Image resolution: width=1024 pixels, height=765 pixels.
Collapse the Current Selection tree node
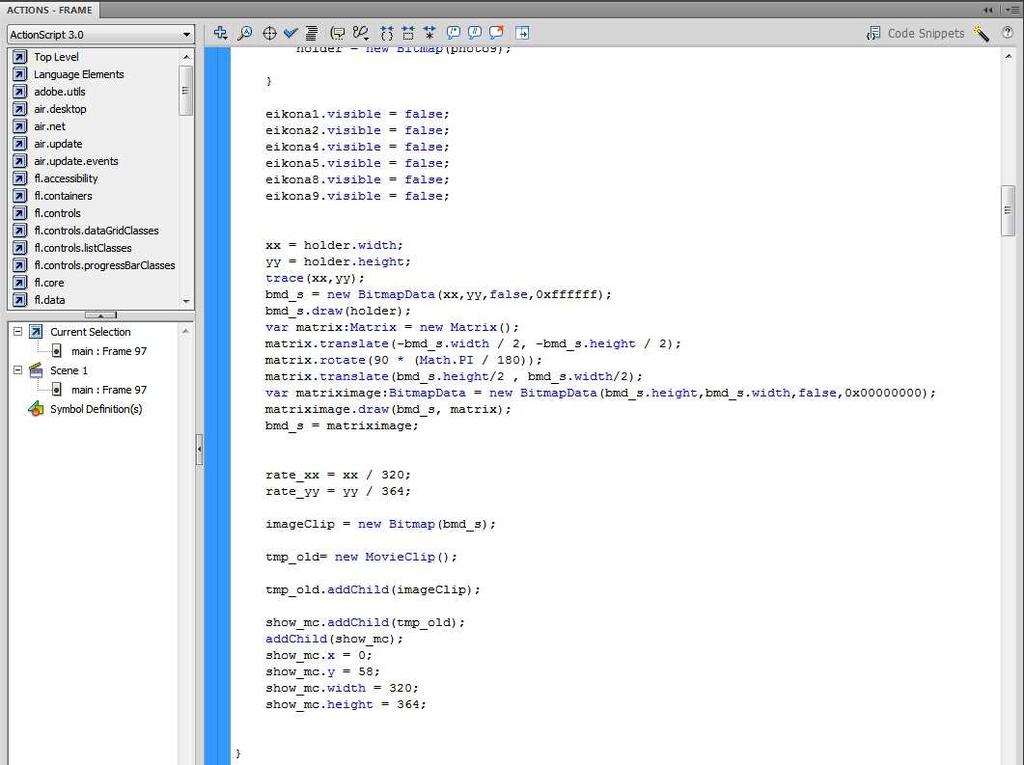click(18, 331)
